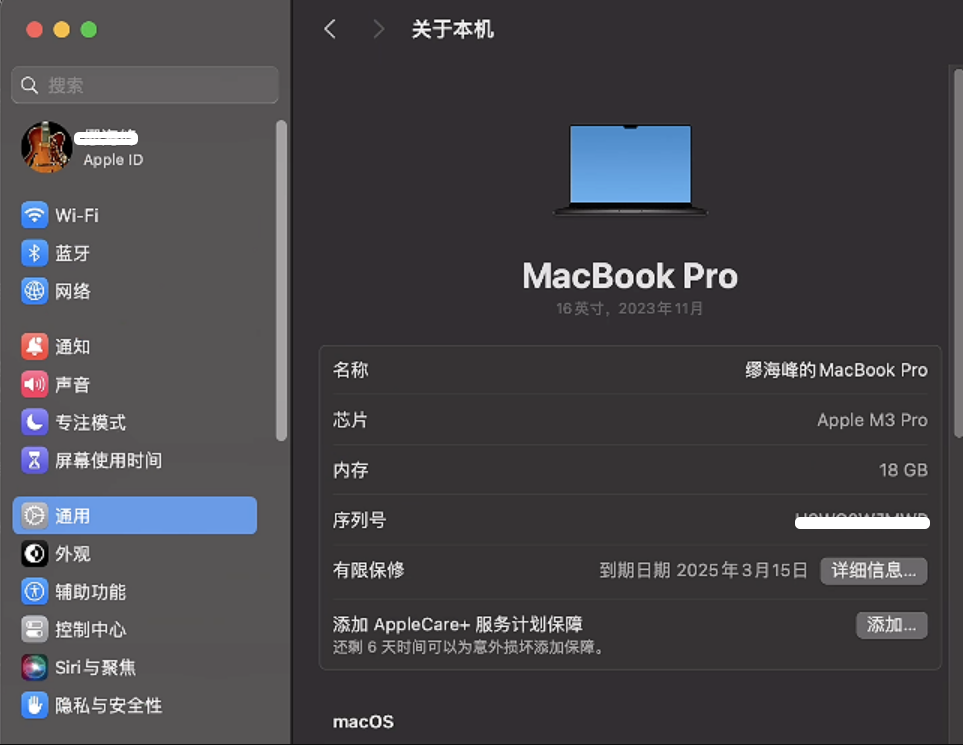
Task: Click the Bluetooth icon in sidebar
Action: [34, 253]
